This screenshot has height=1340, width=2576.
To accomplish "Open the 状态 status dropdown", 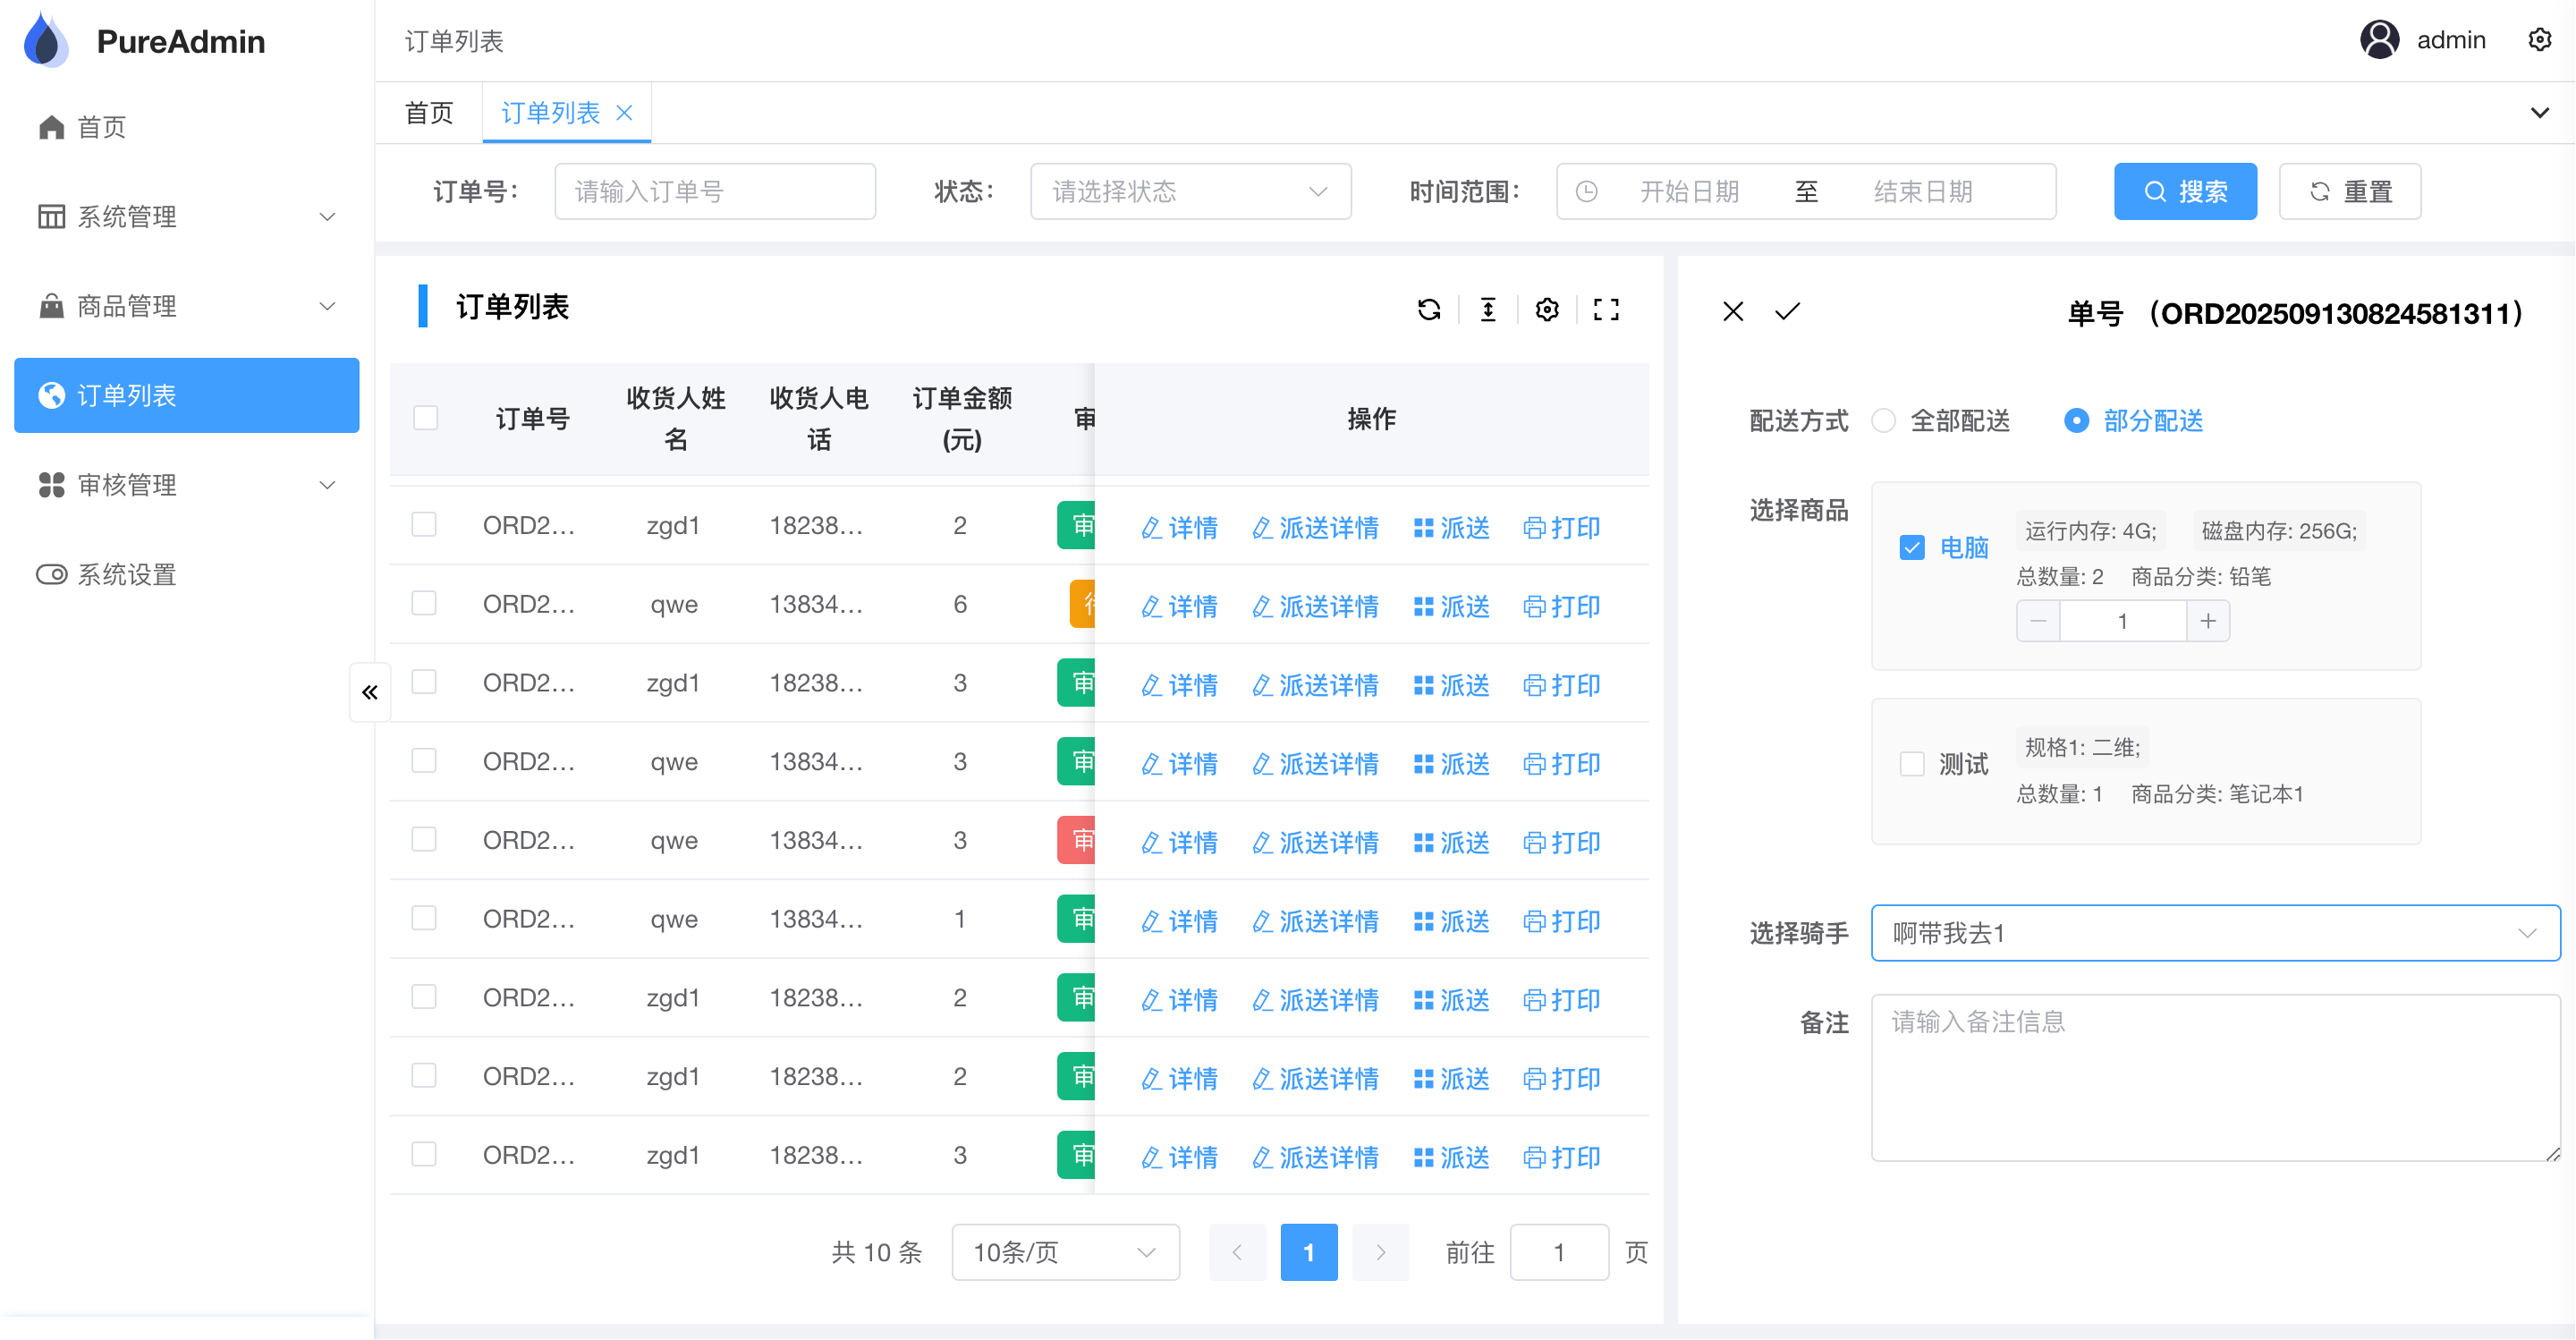I will click(x=1190, y=192).
